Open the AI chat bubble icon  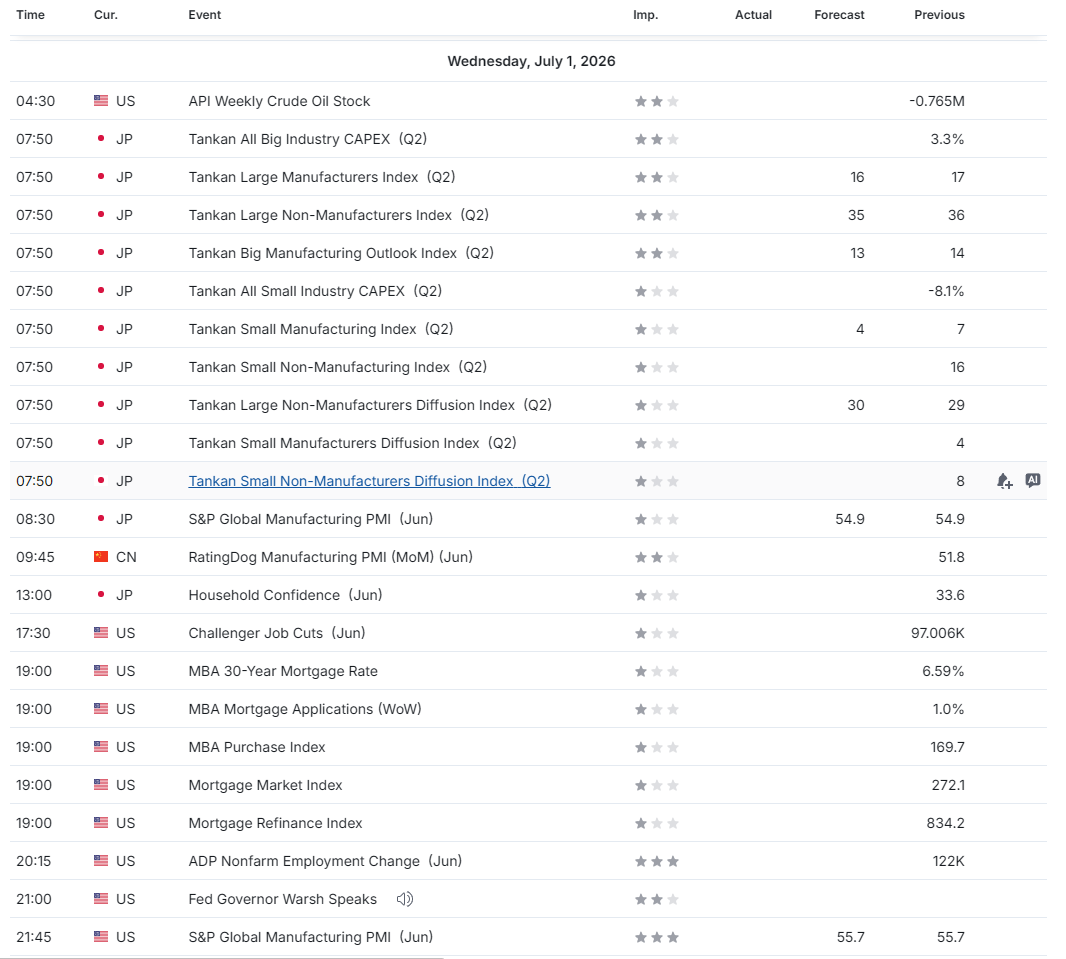click(x=1033, y=481)
